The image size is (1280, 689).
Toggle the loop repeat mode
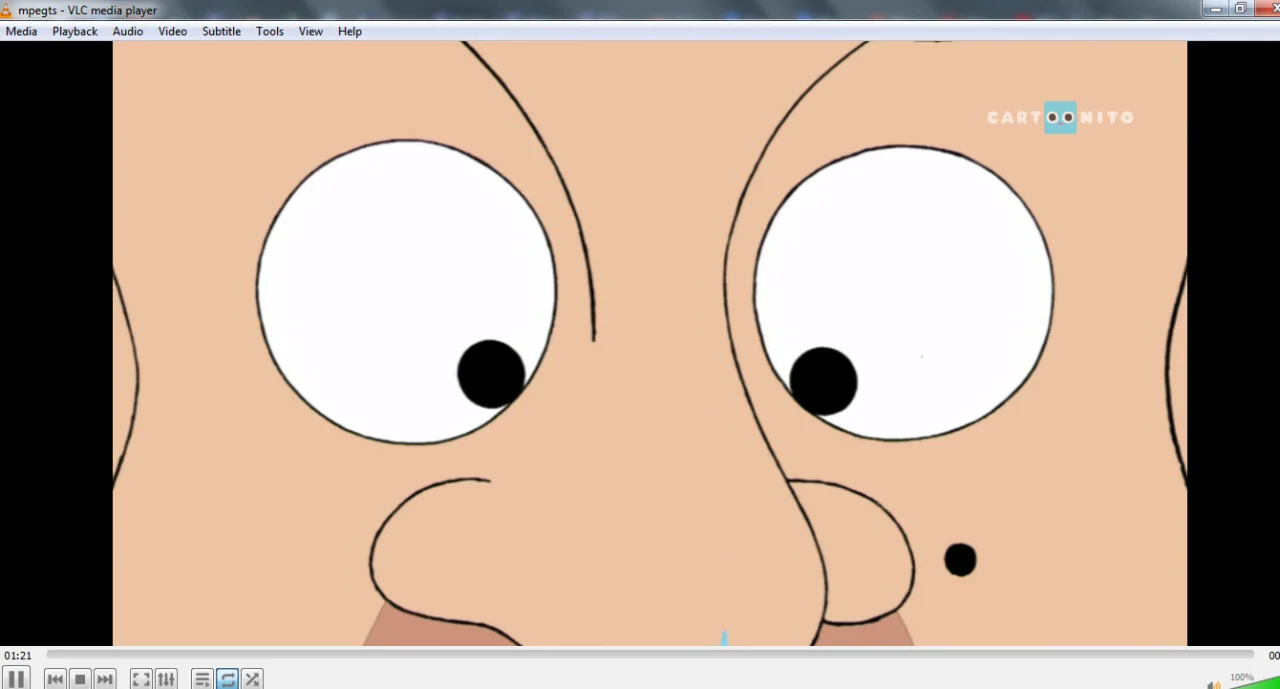[x=227, y=679]
